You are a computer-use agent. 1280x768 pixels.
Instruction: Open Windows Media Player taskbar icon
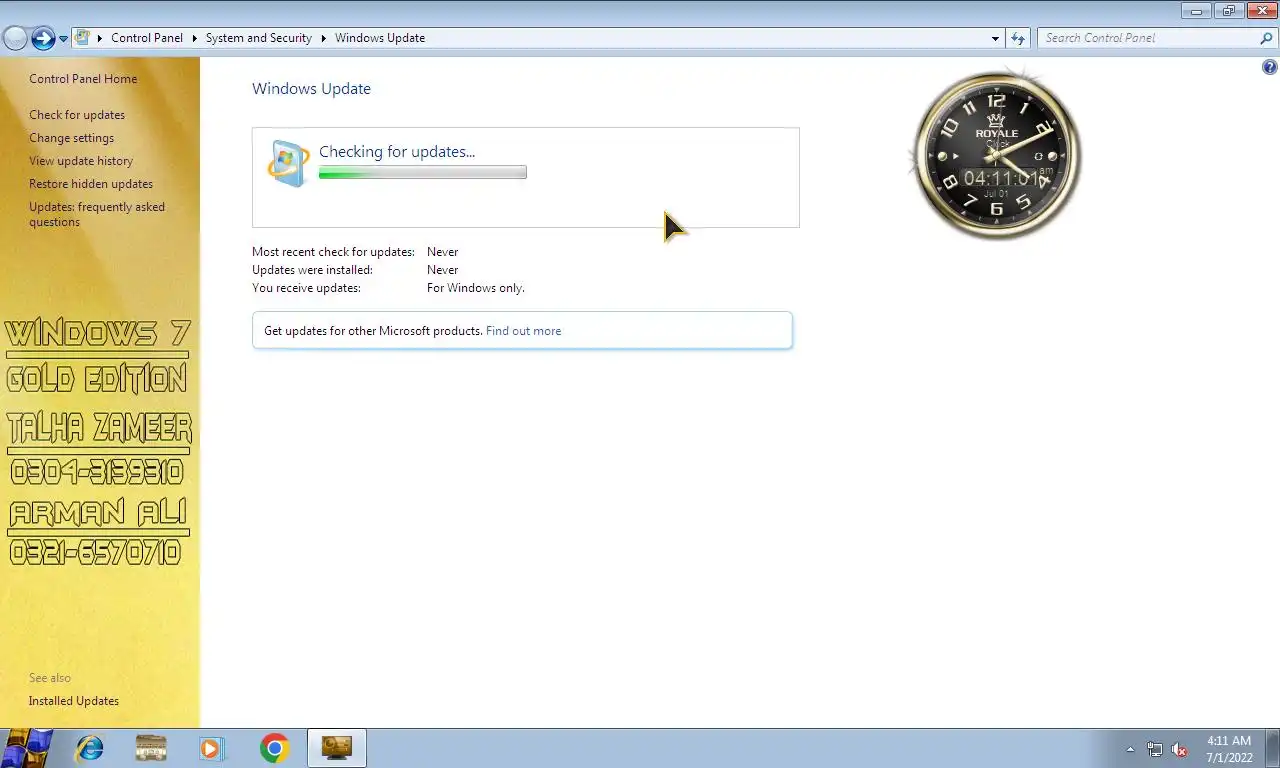coord(212,748)
